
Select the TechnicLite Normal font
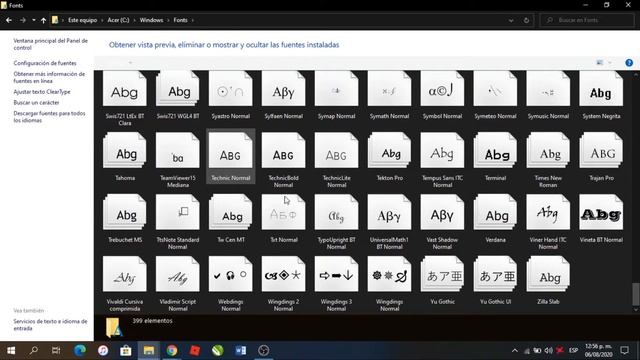pos(336,160)
